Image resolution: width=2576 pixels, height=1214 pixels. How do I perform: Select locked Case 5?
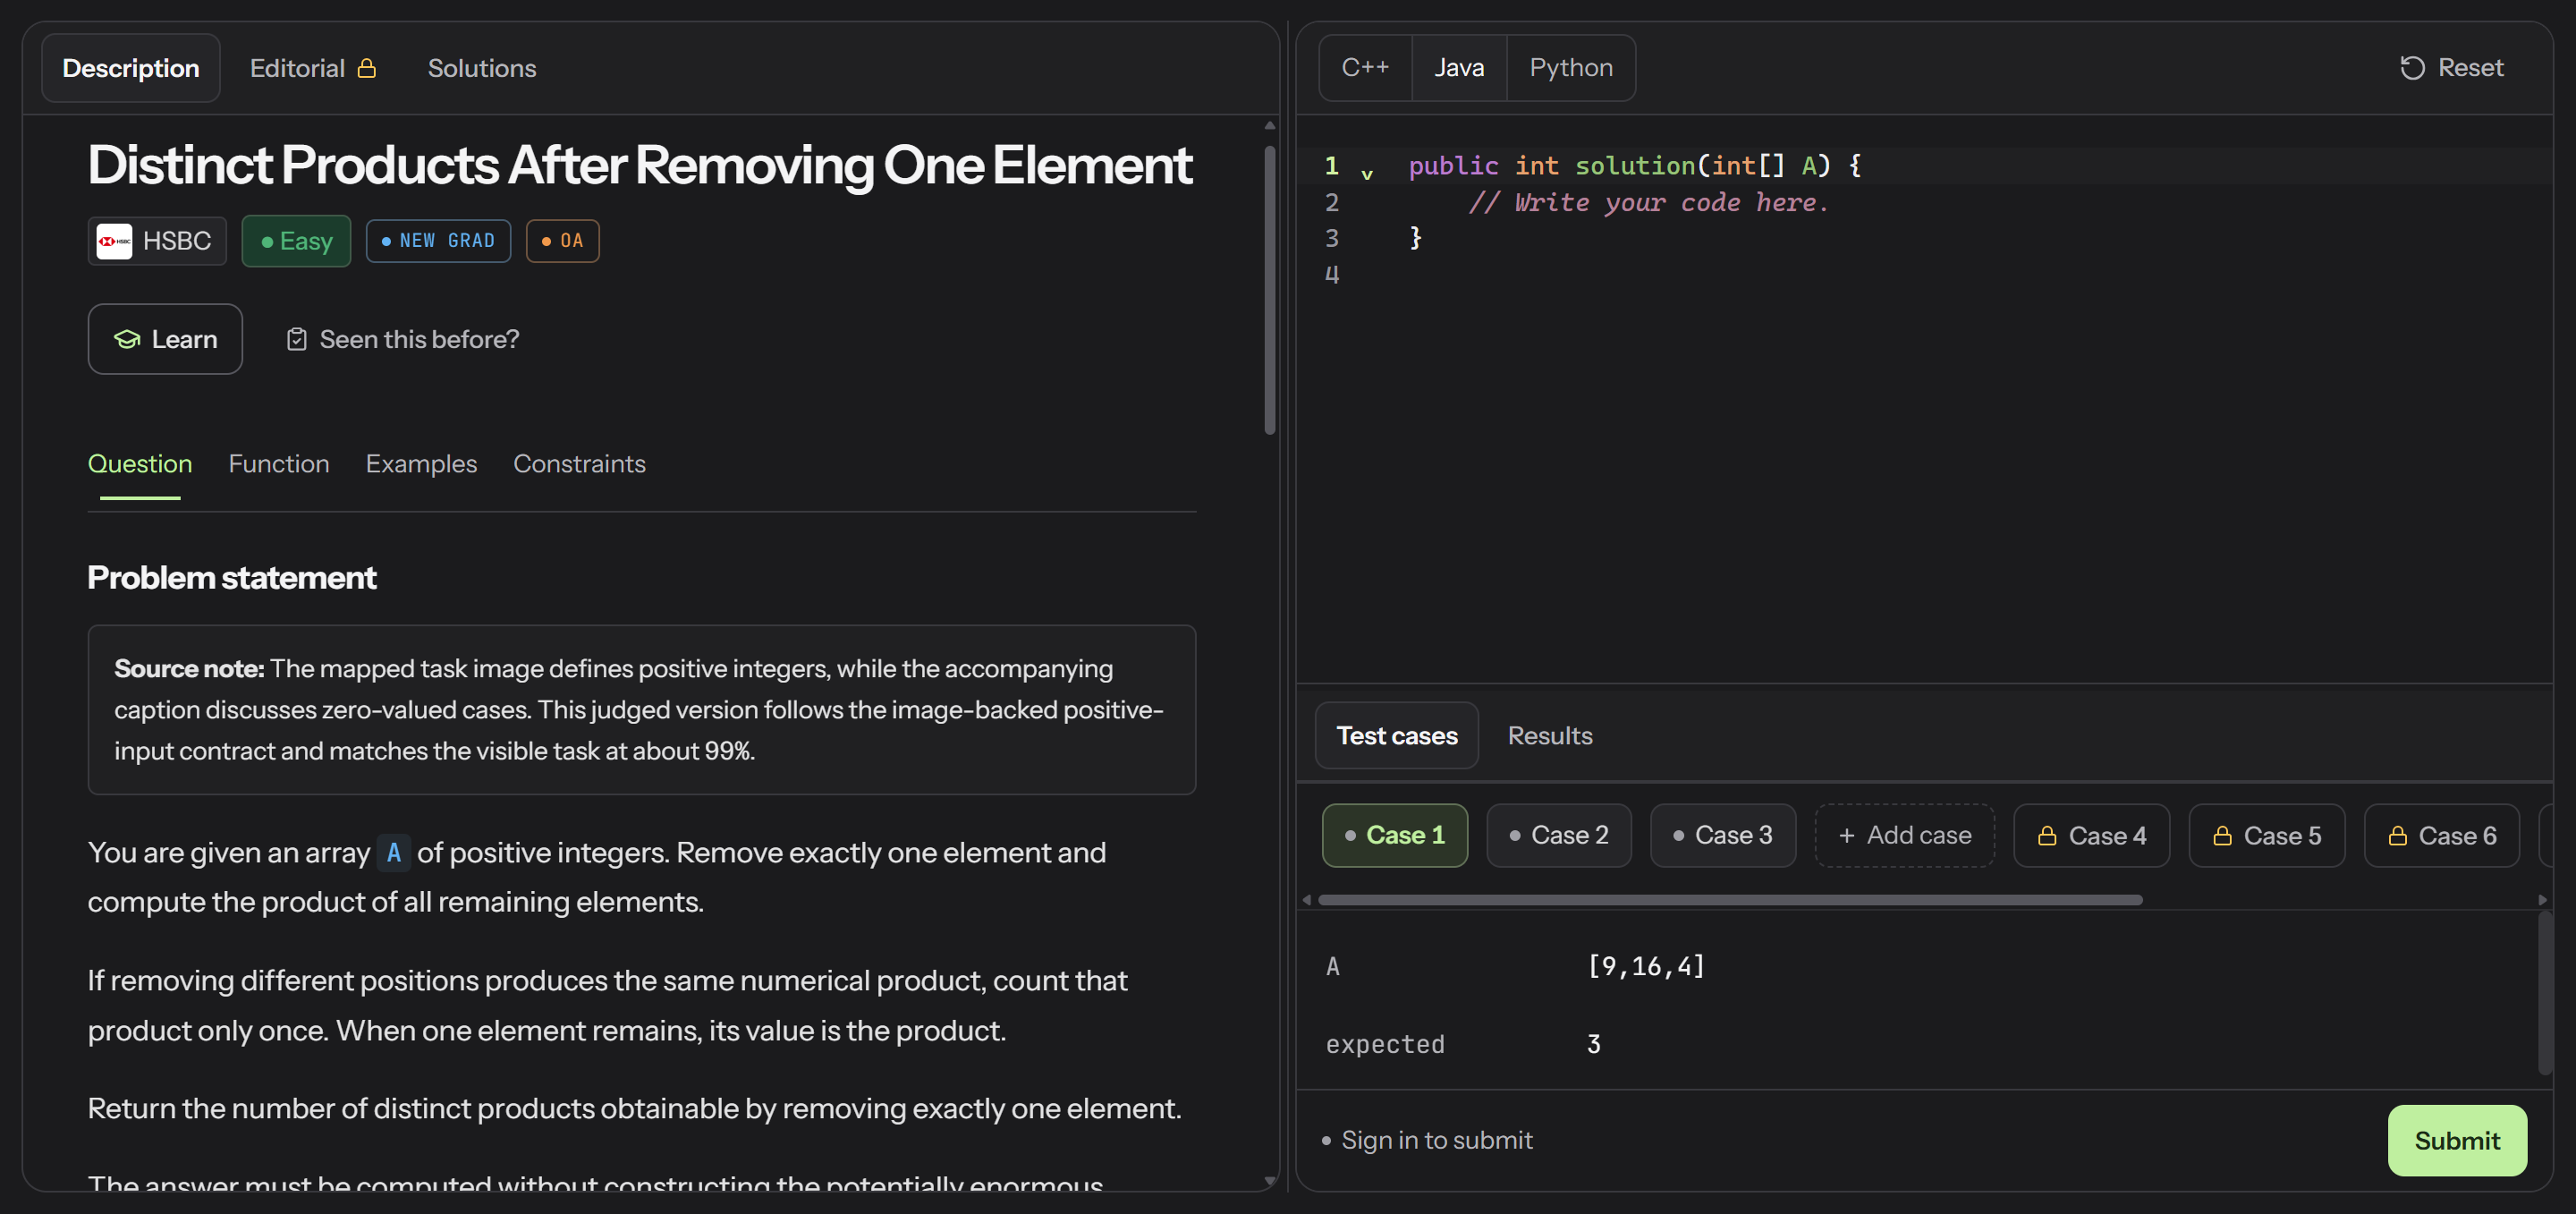pyautogui.click(x=2267, y=835)
